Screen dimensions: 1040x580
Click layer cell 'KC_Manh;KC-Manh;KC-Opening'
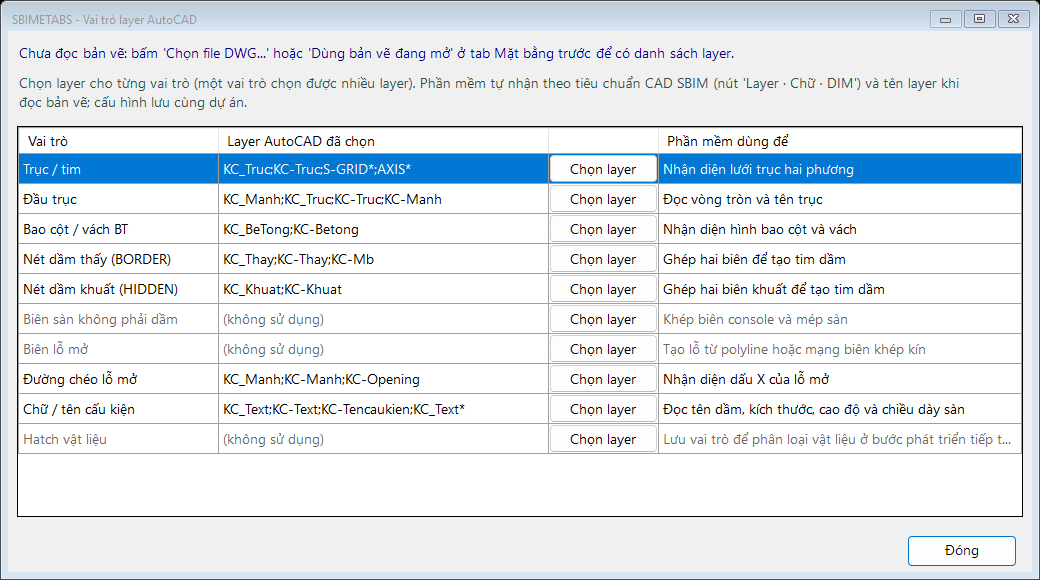tap(383, 380)
